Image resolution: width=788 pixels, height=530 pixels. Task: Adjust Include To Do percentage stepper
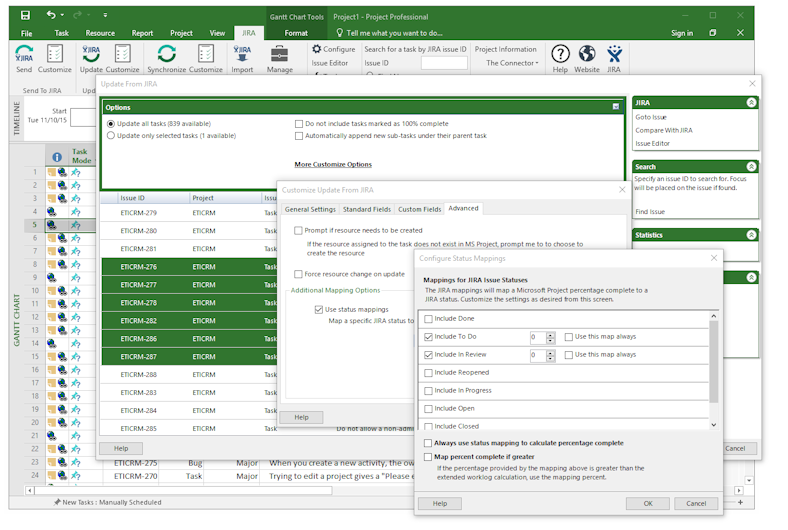[x=550, y=337]
